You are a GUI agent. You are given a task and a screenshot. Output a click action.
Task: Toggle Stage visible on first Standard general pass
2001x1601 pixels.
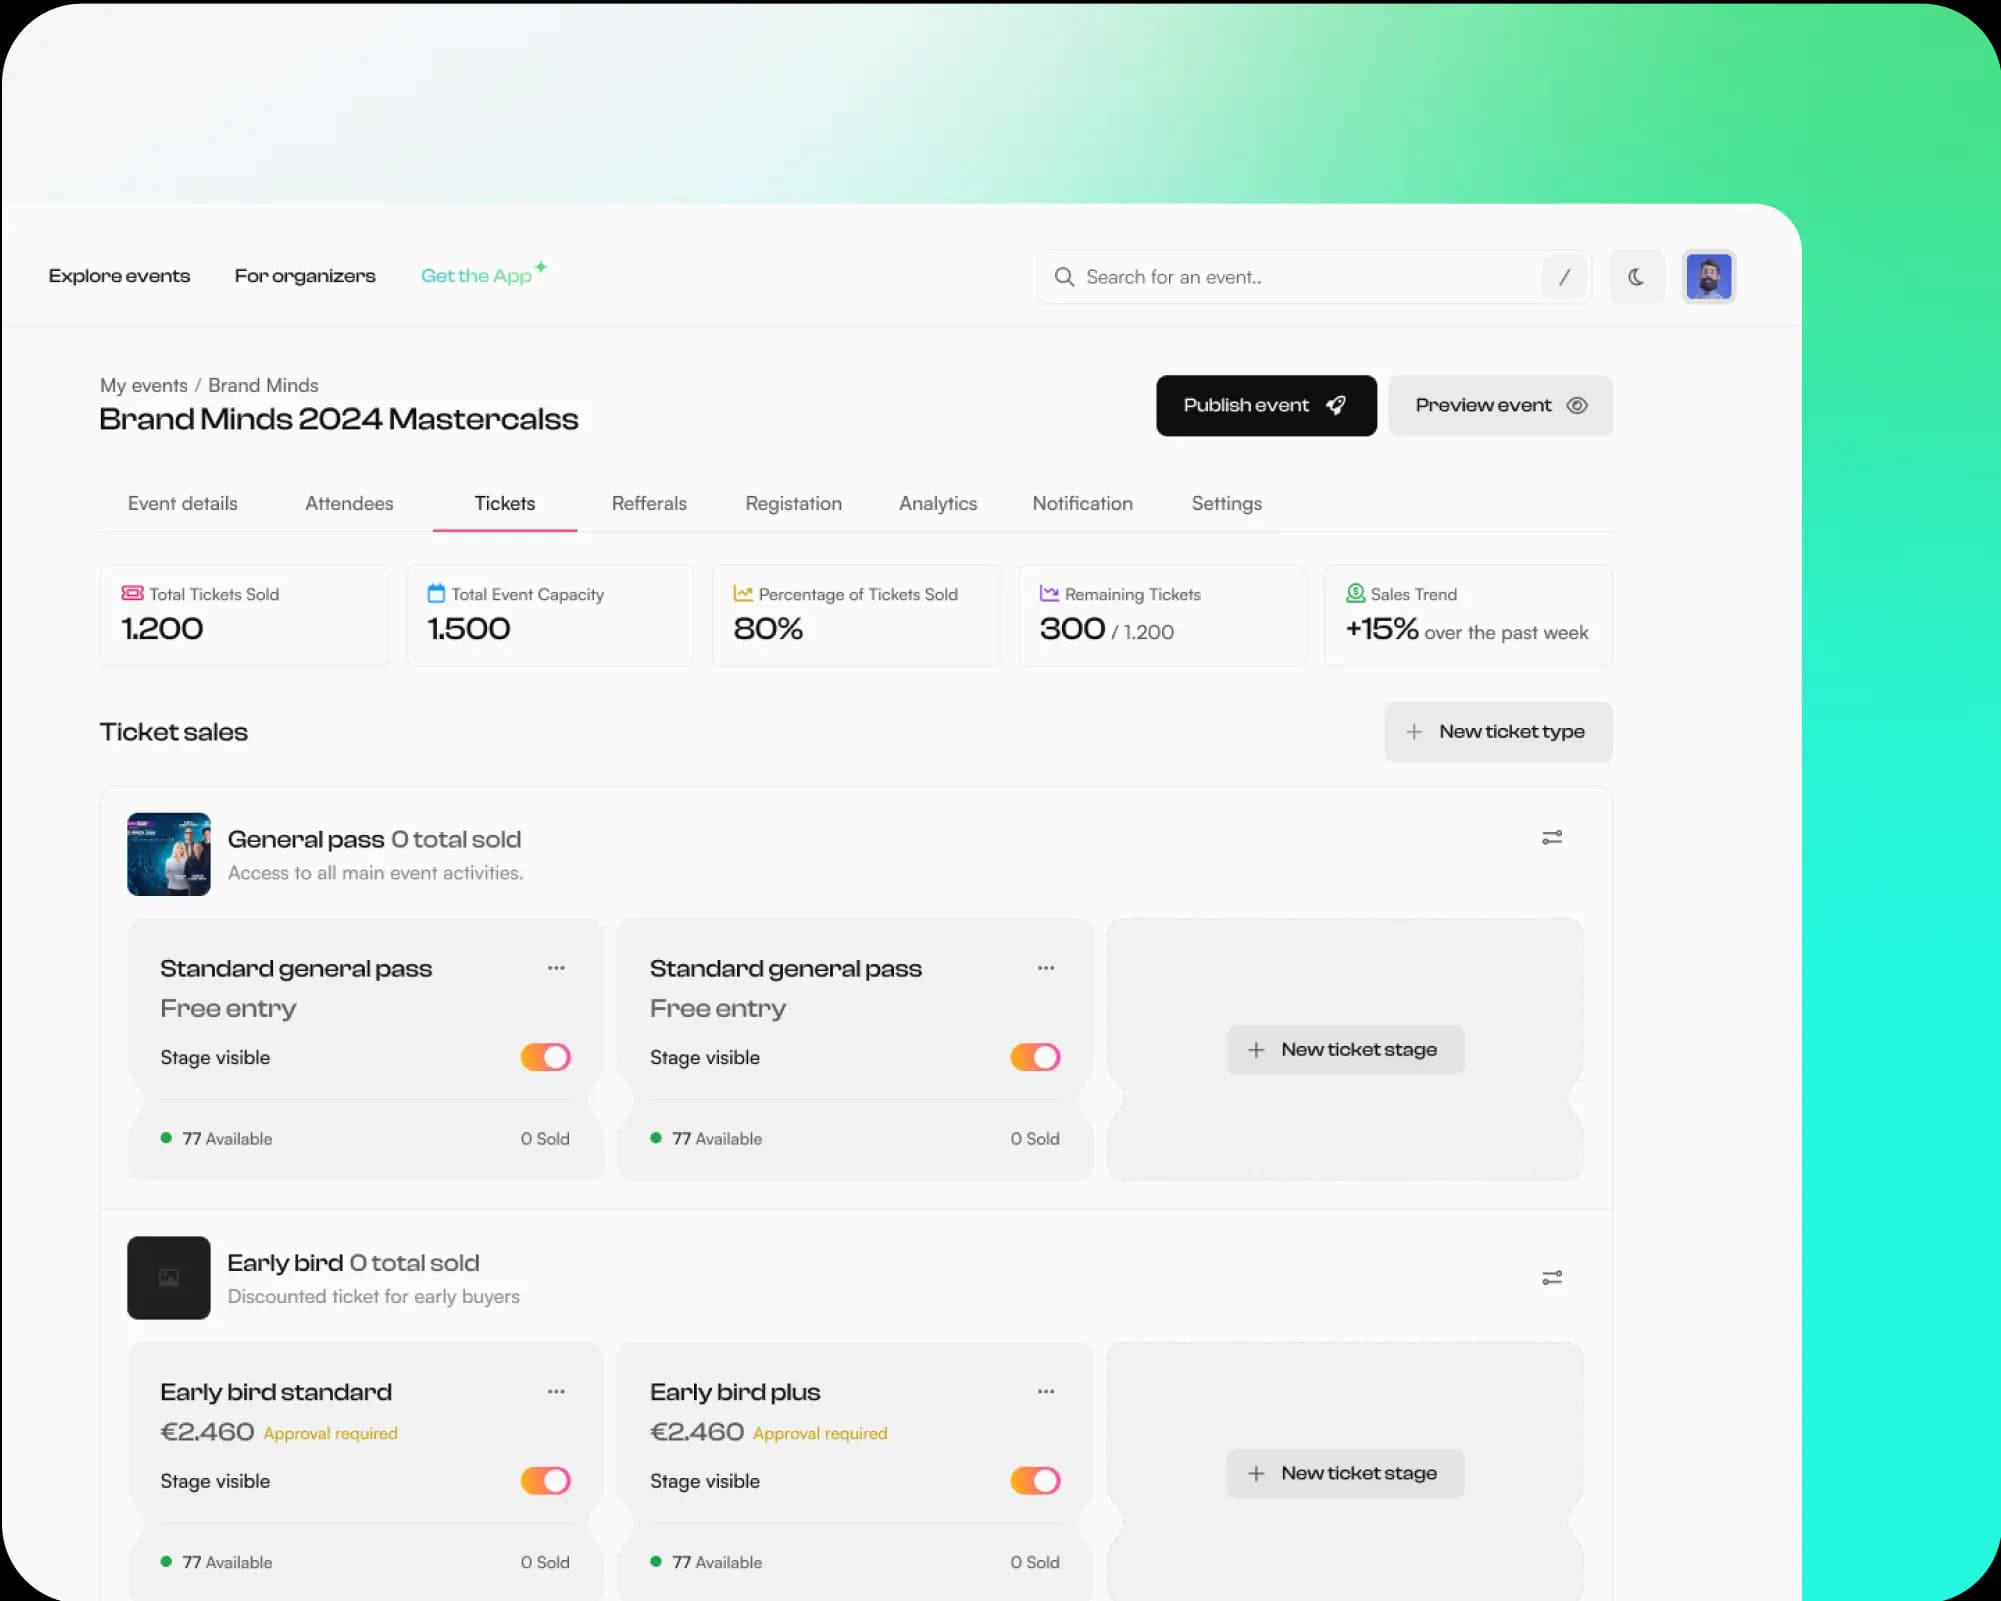(x=545, y=1057)
